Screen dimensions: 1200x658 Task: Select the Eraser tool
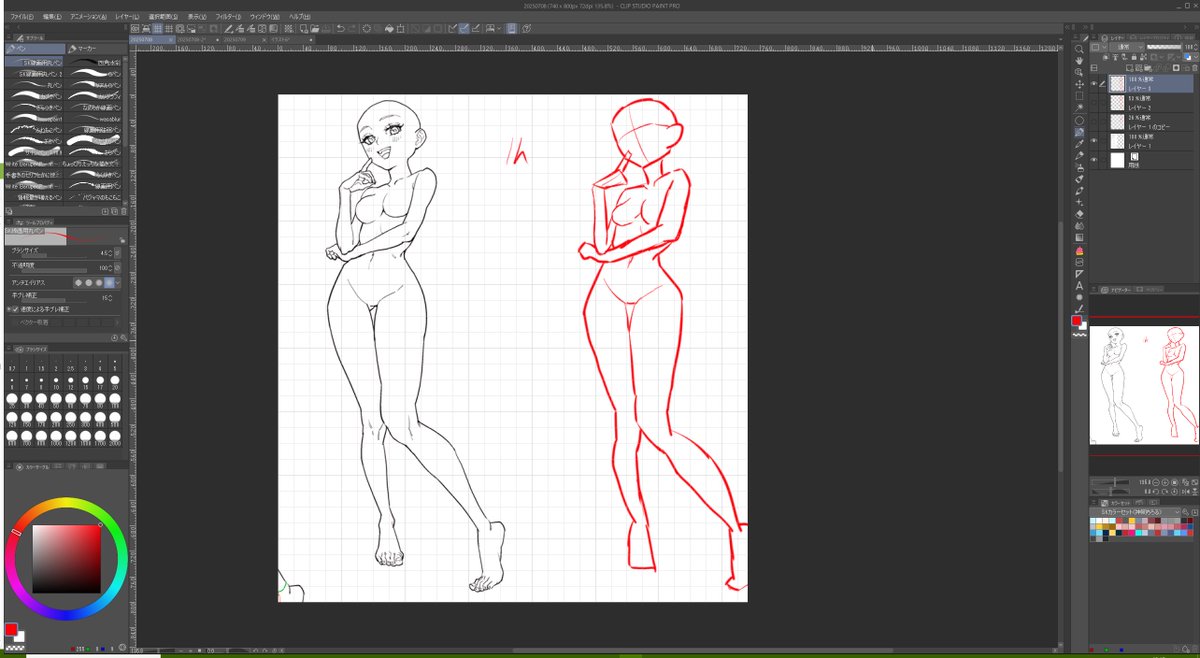[1079, 214]
